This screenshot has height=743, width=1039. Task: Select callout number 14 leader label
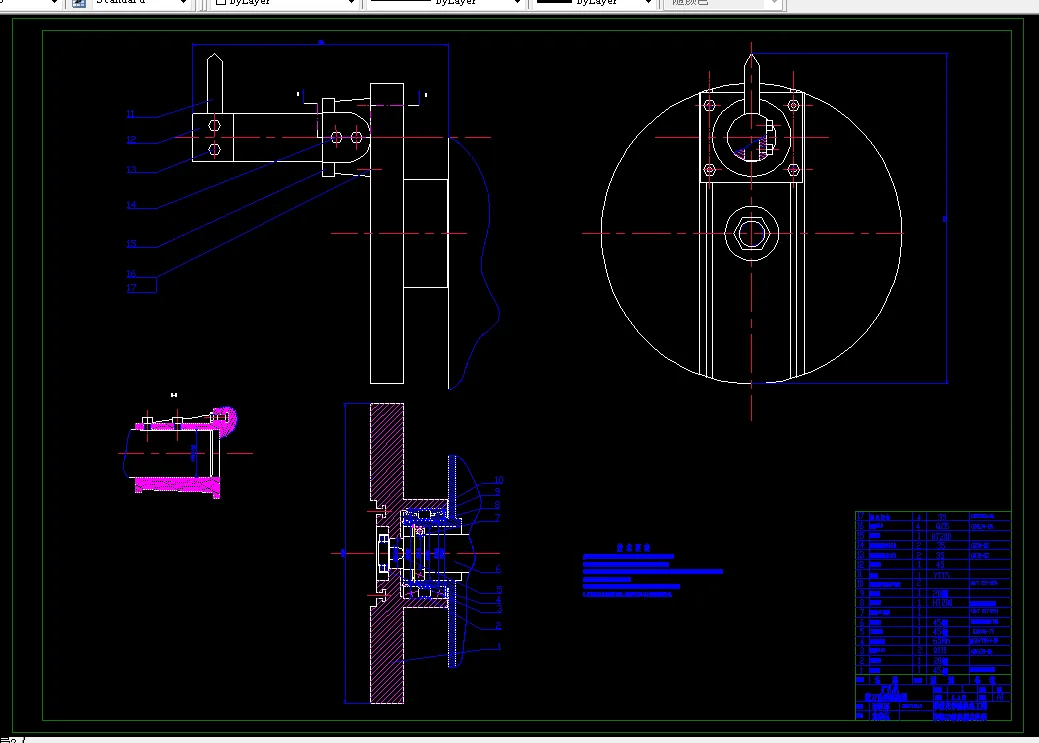131,205
